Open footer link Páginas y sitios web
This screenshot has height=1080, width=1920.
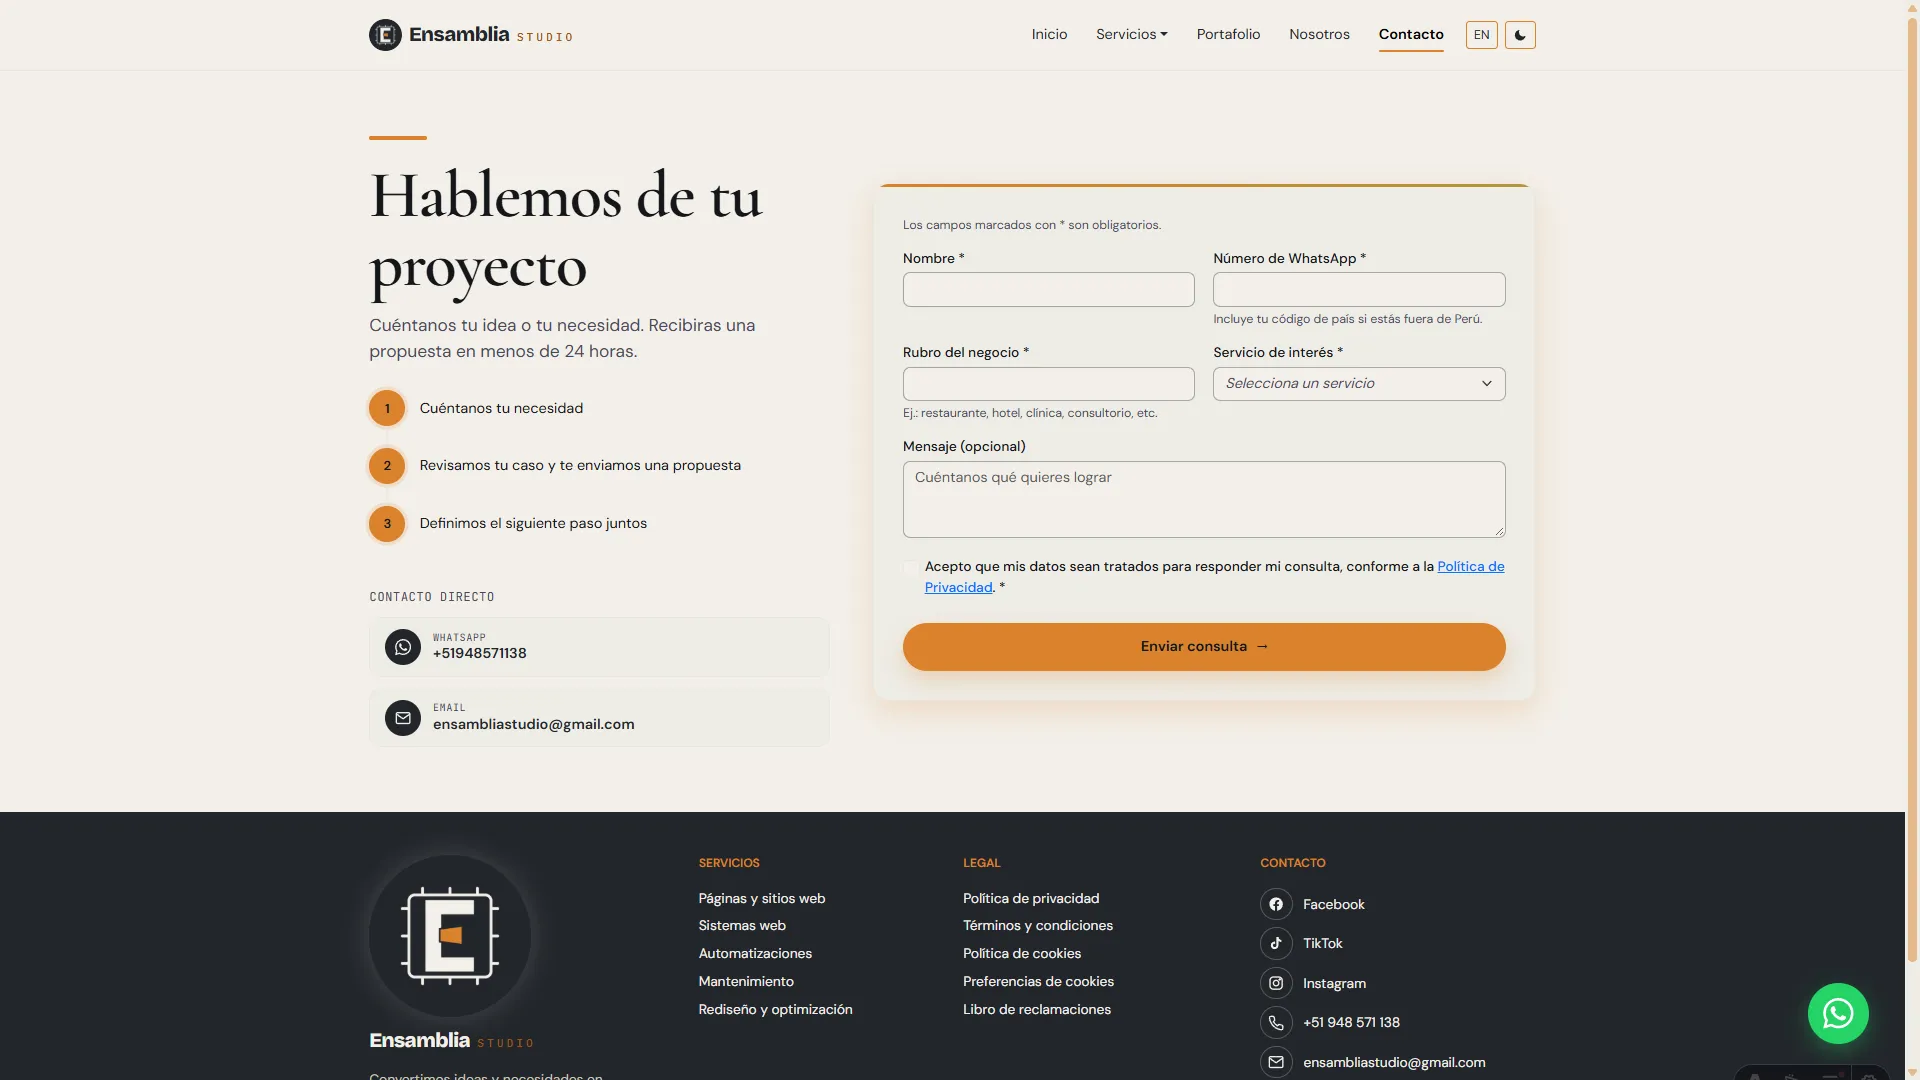point(762,898)
